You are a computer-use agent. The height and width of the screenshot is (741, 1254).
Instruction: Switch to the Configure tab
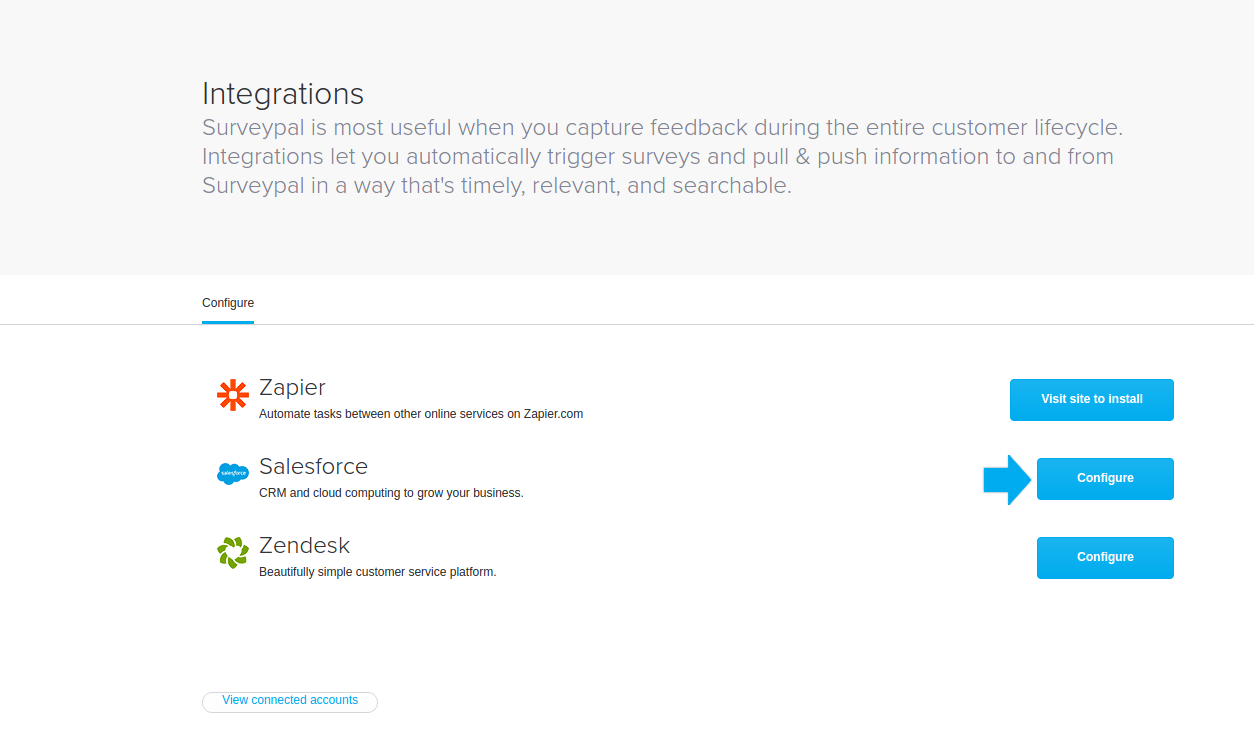tap(228, 303)
